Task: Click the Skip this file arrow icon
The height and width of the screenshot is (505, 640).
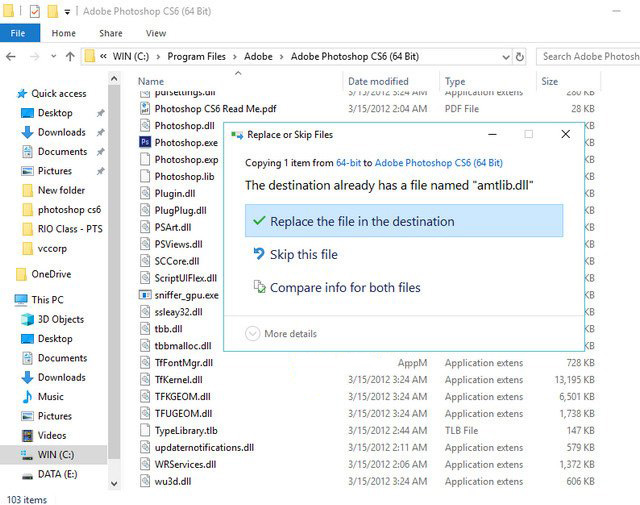Action: (x=259, y=254)
